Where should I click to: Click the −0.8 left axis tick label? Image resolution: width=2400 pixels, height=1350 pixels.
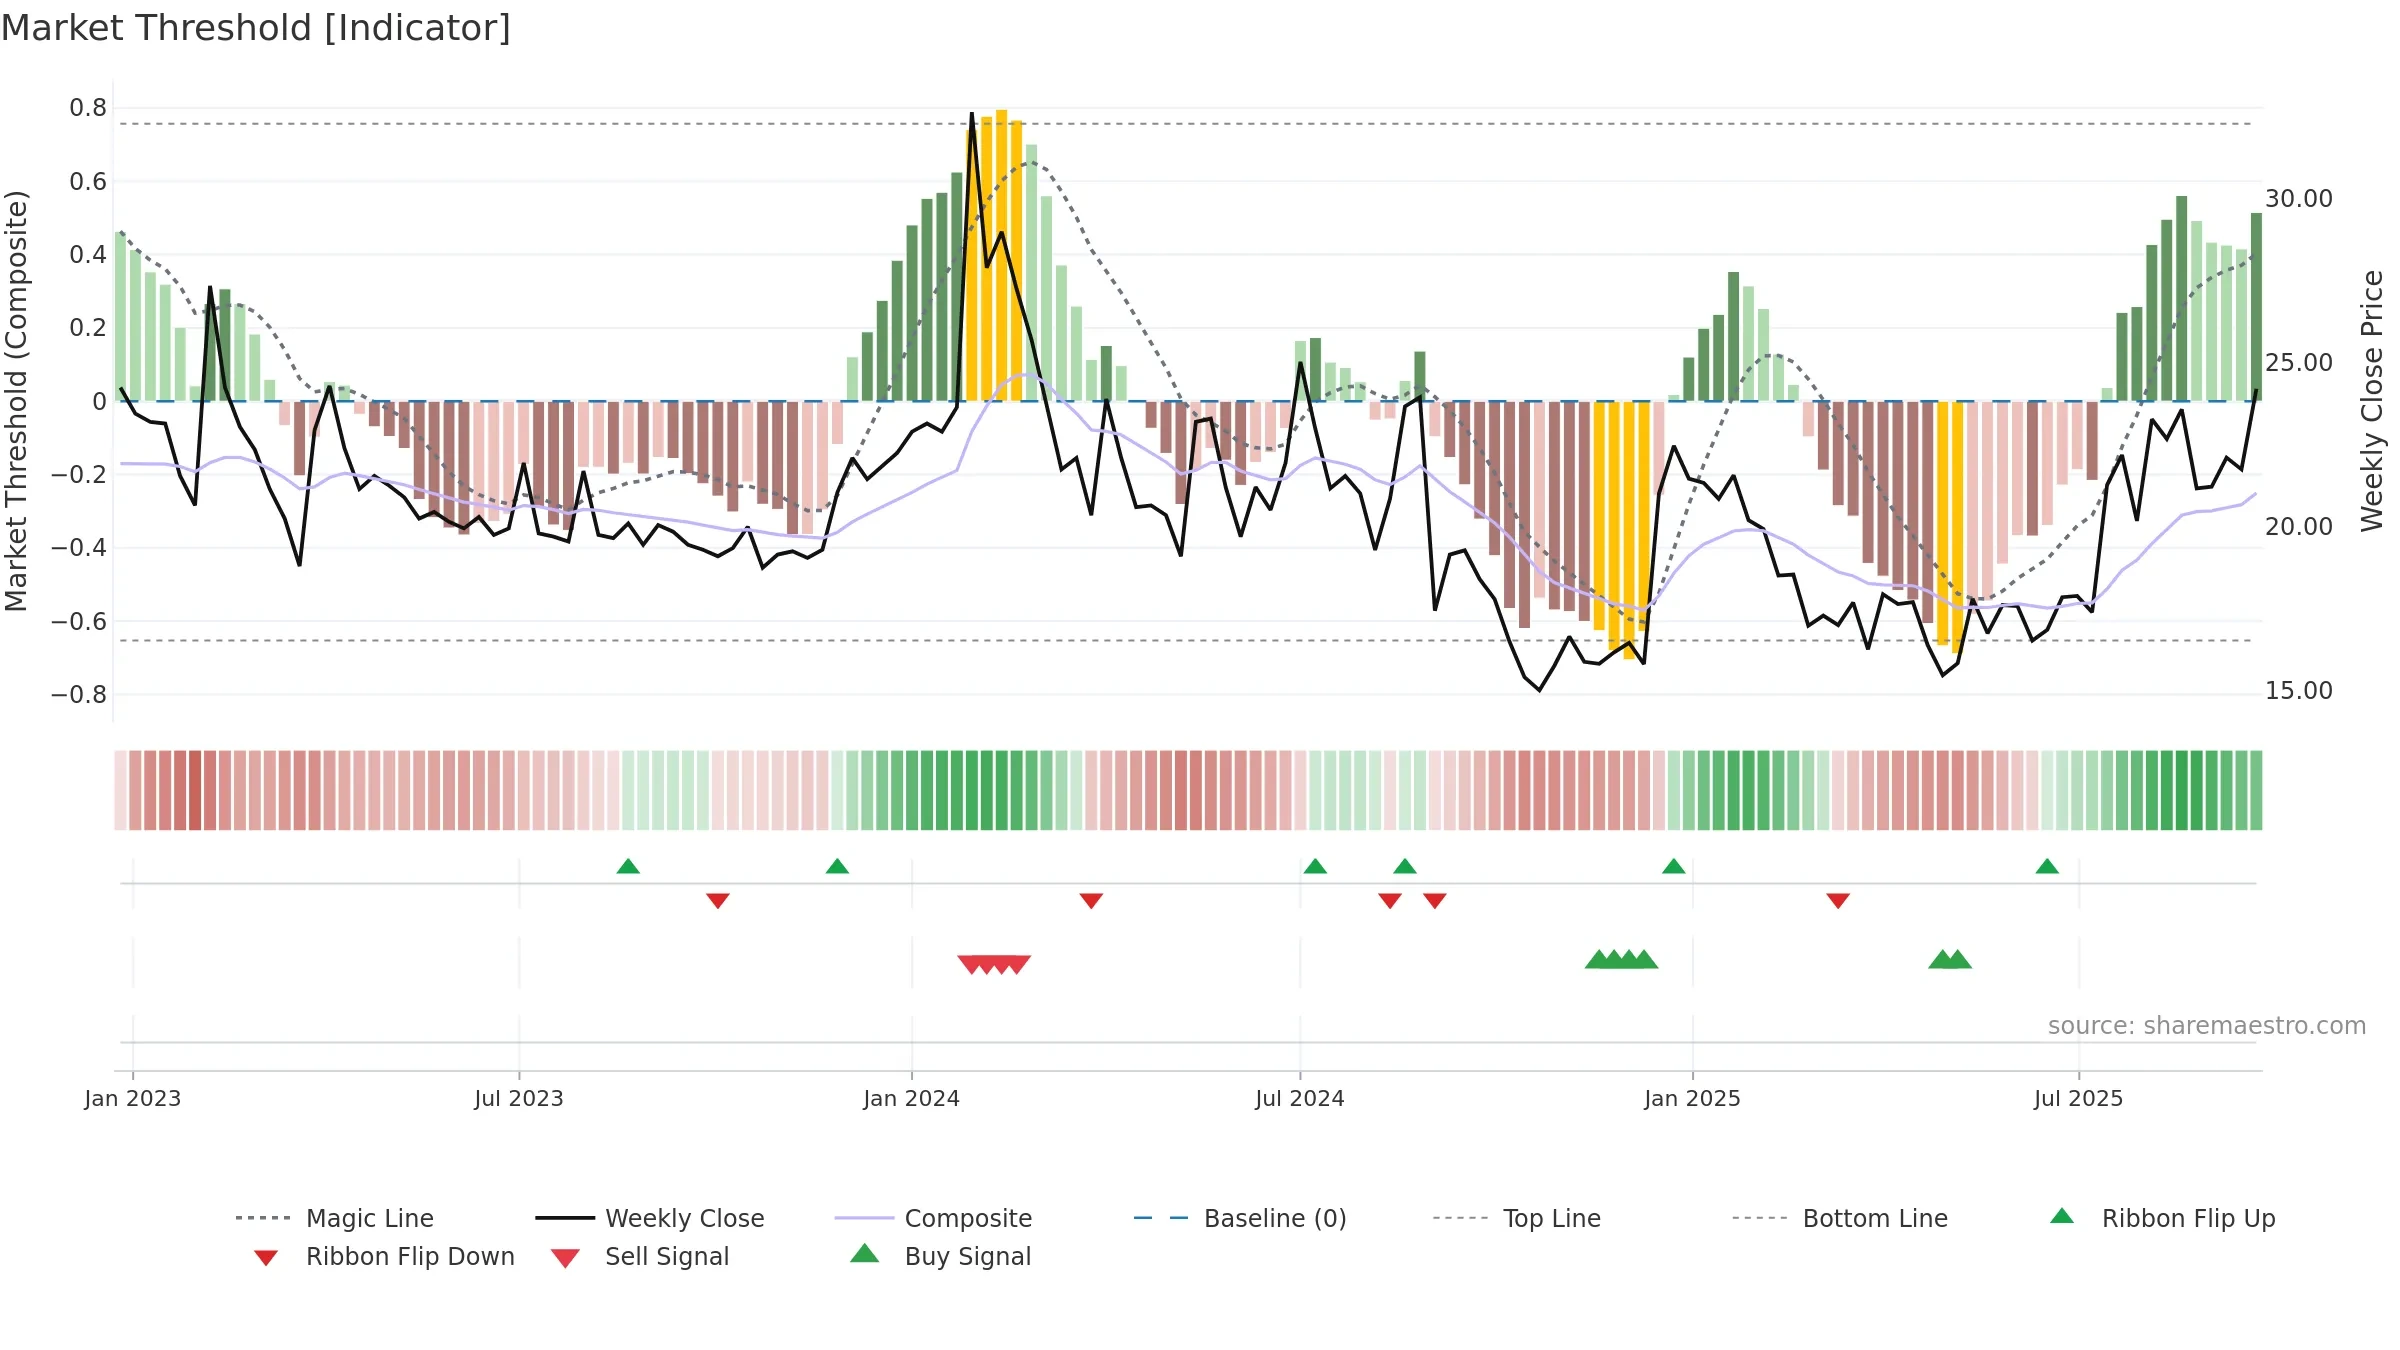79,695
